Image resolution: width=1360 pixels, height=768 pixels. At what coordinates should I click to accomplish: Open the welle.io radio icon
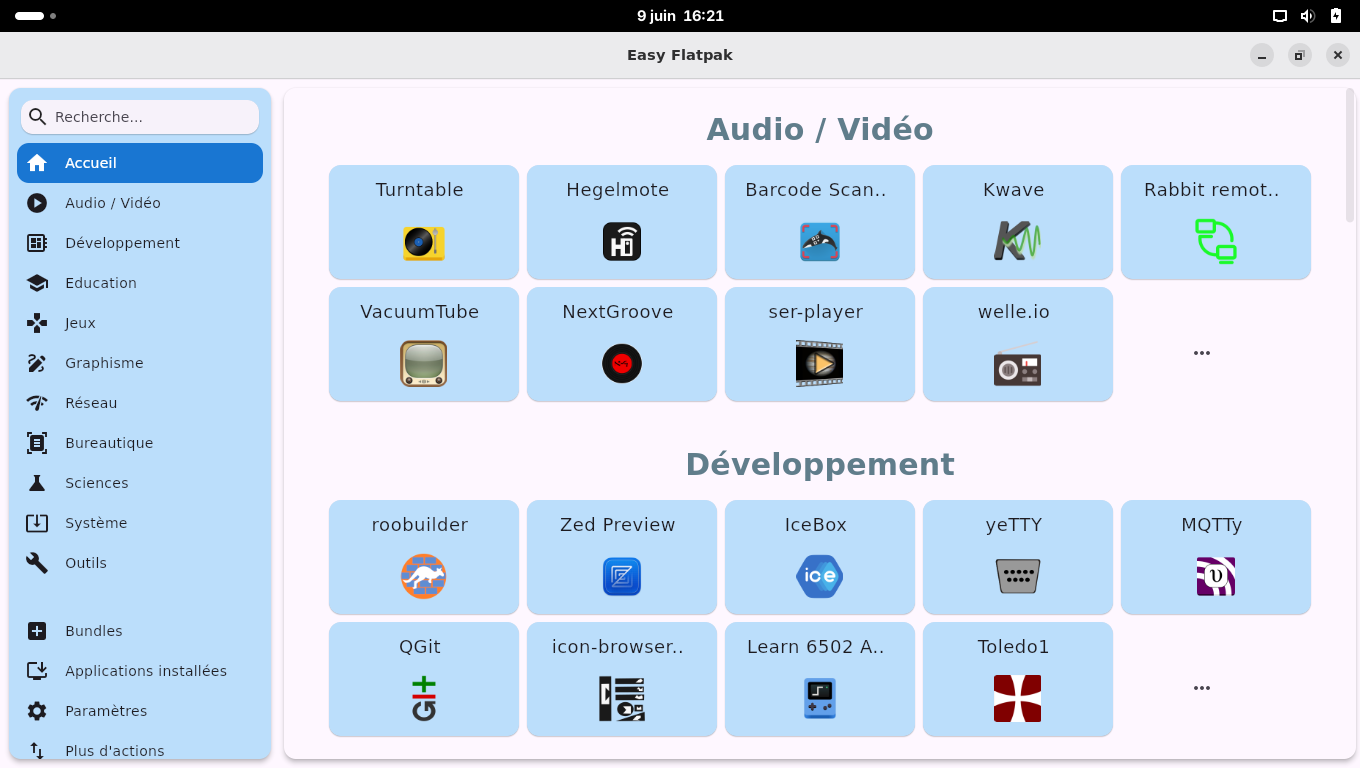(x=1018, y=364)
